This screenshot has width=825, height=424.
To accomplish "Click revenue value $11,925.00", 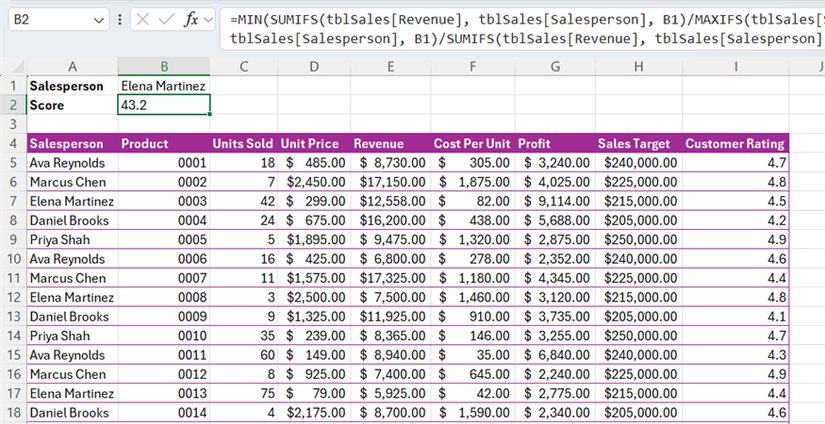I will pyautogui.click(x=393, y=317).
